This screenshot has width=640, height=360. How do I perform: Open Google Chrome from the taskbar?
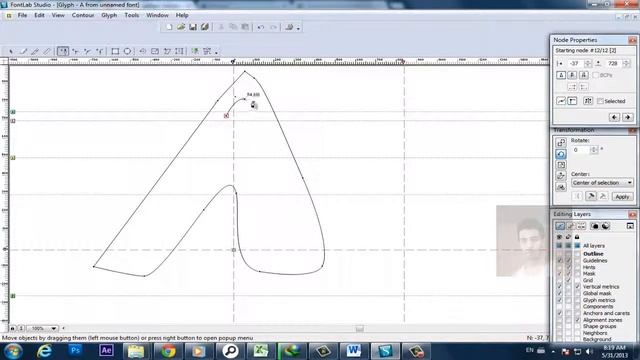(x=168, y=351)
